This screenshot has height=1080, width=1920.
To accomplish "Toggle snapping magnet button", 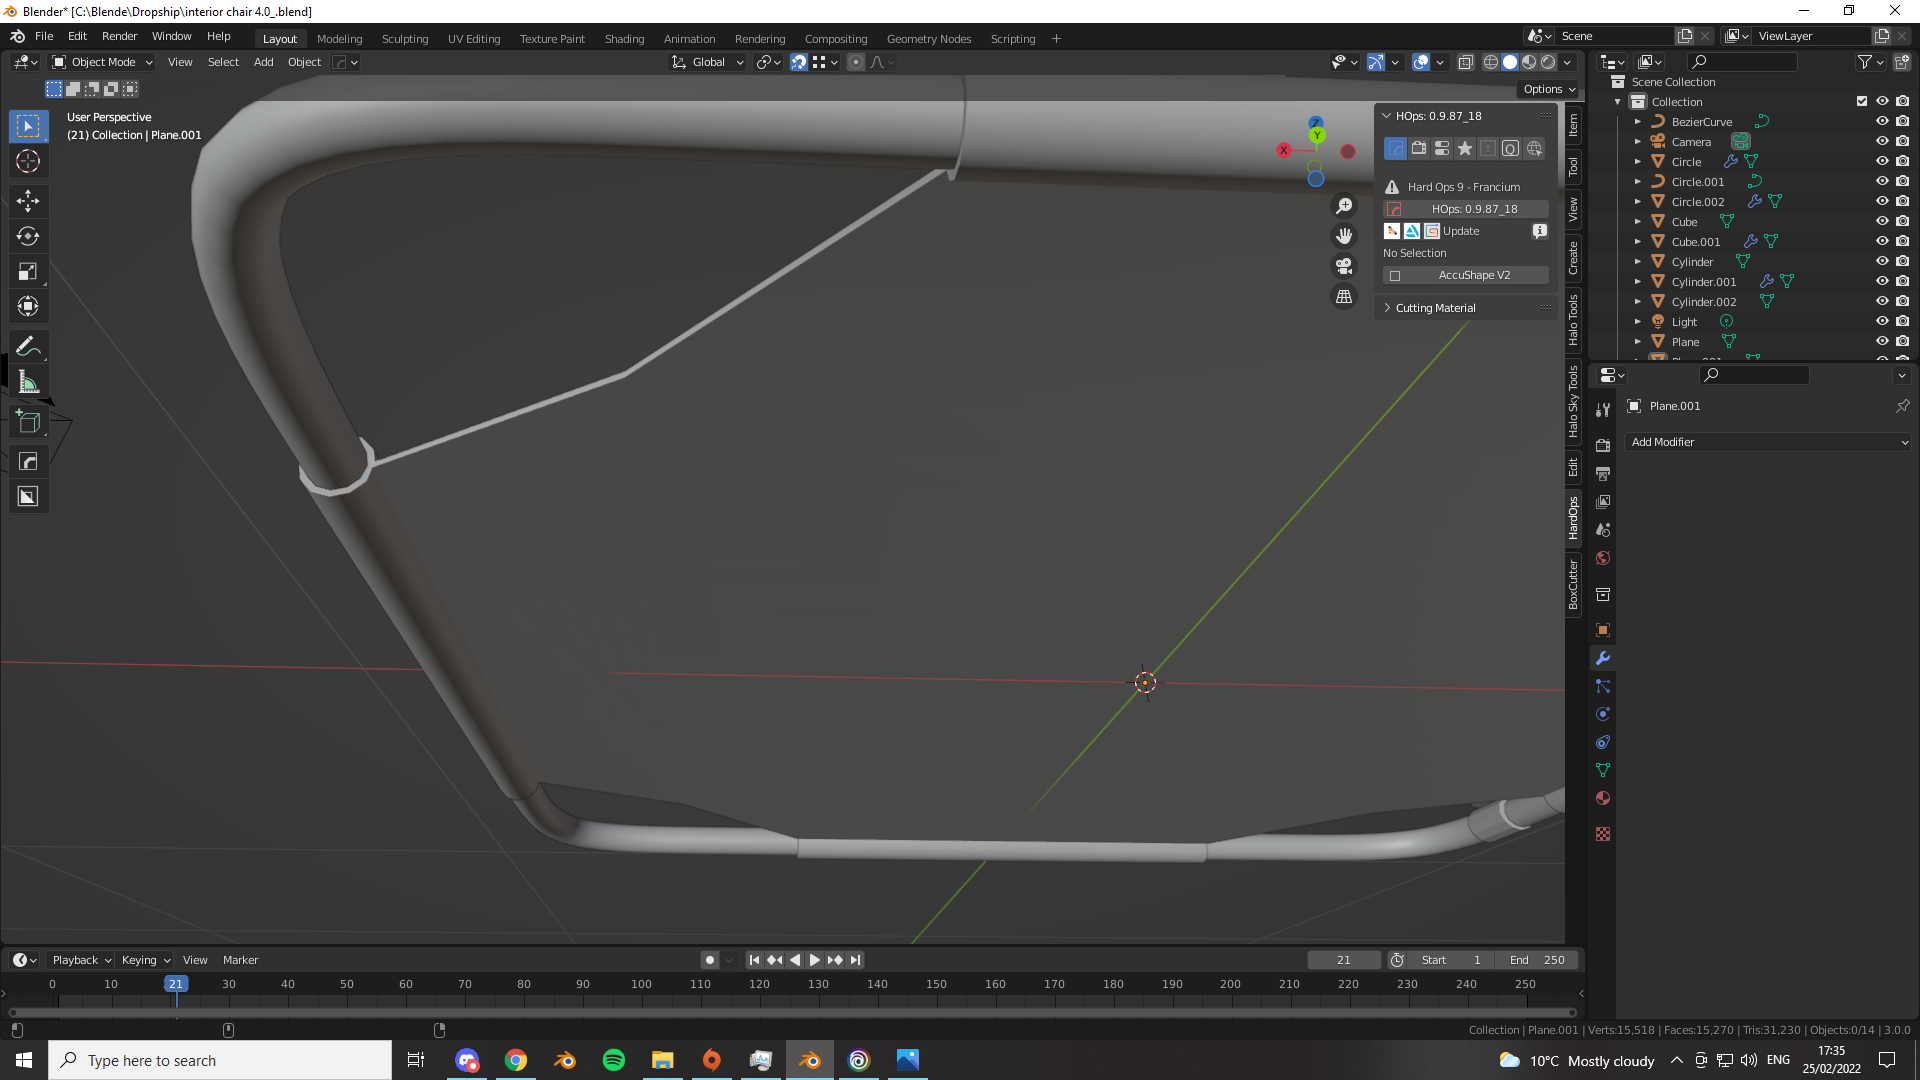I will tap(799, 62).
